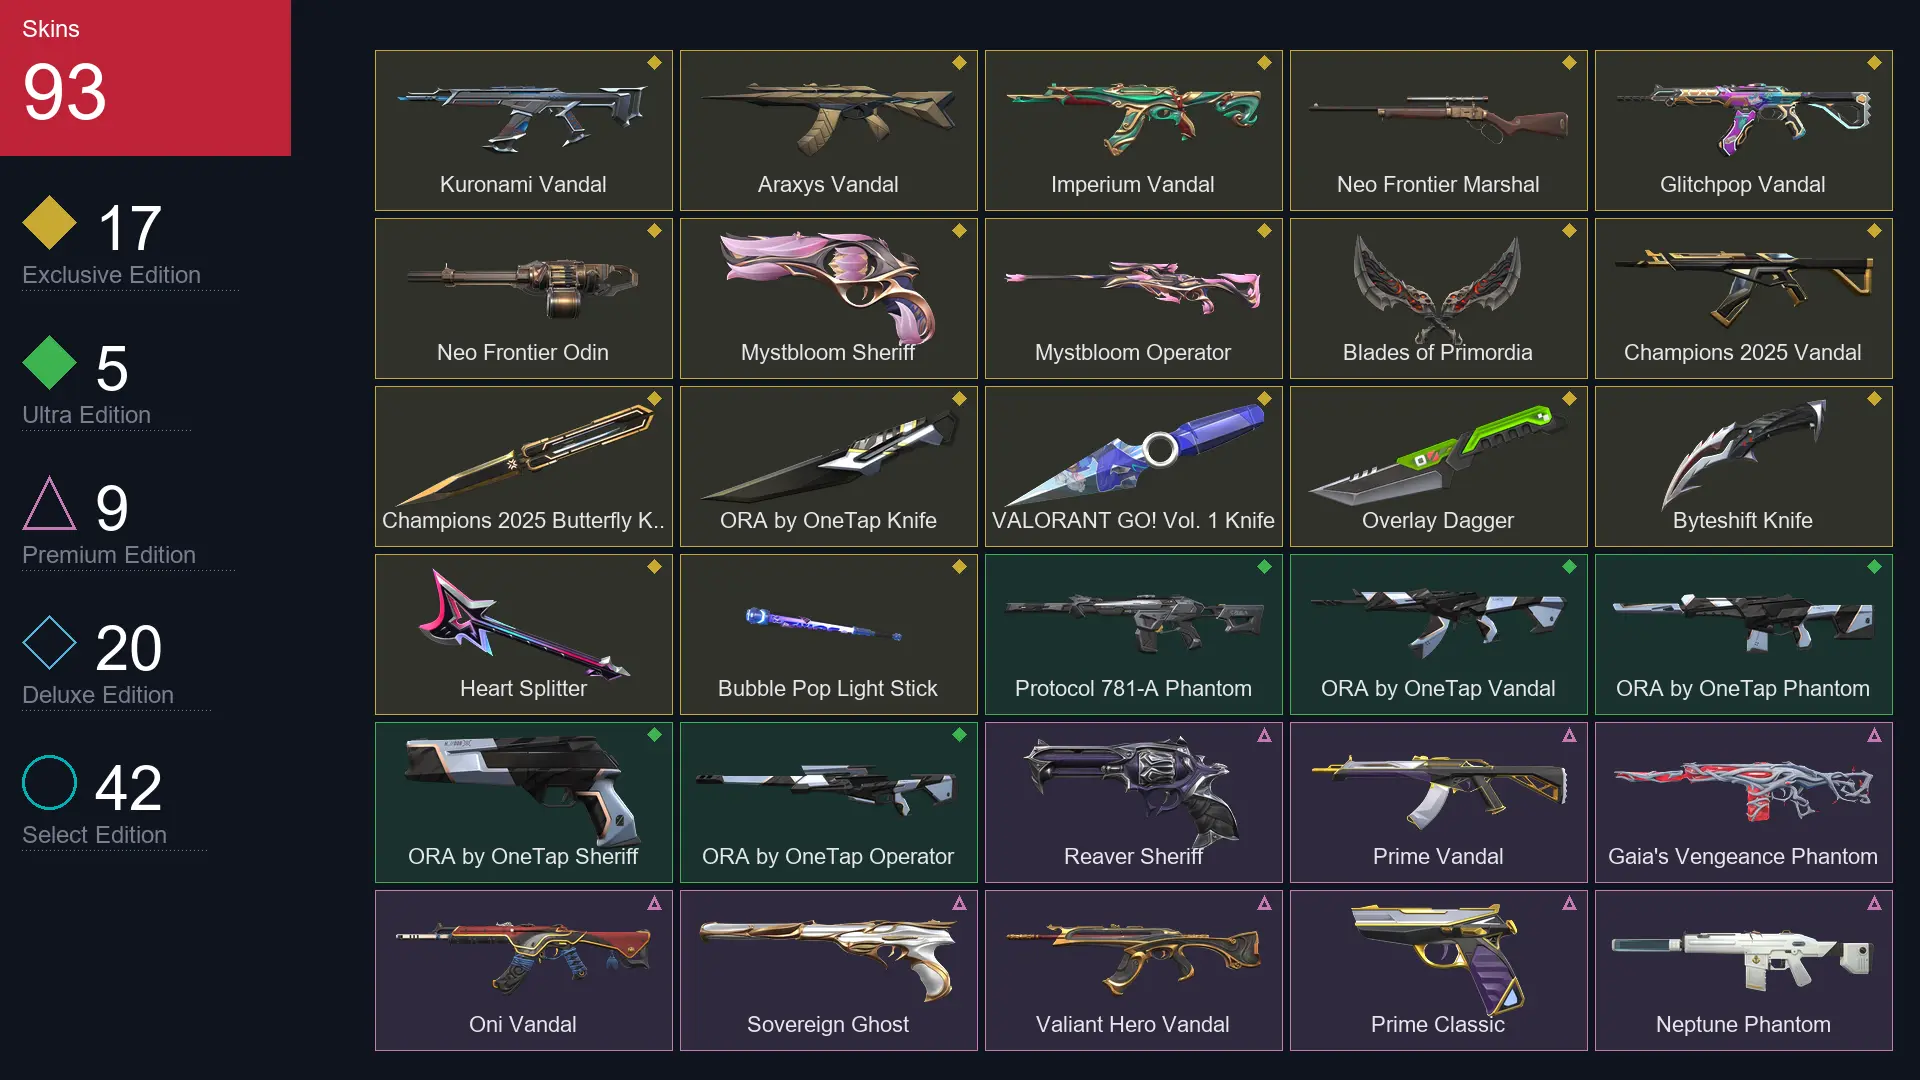Click the blue Deluxe Edition diamond icon
Screen dimensions: 1920x1080
[x=50, y=643]
